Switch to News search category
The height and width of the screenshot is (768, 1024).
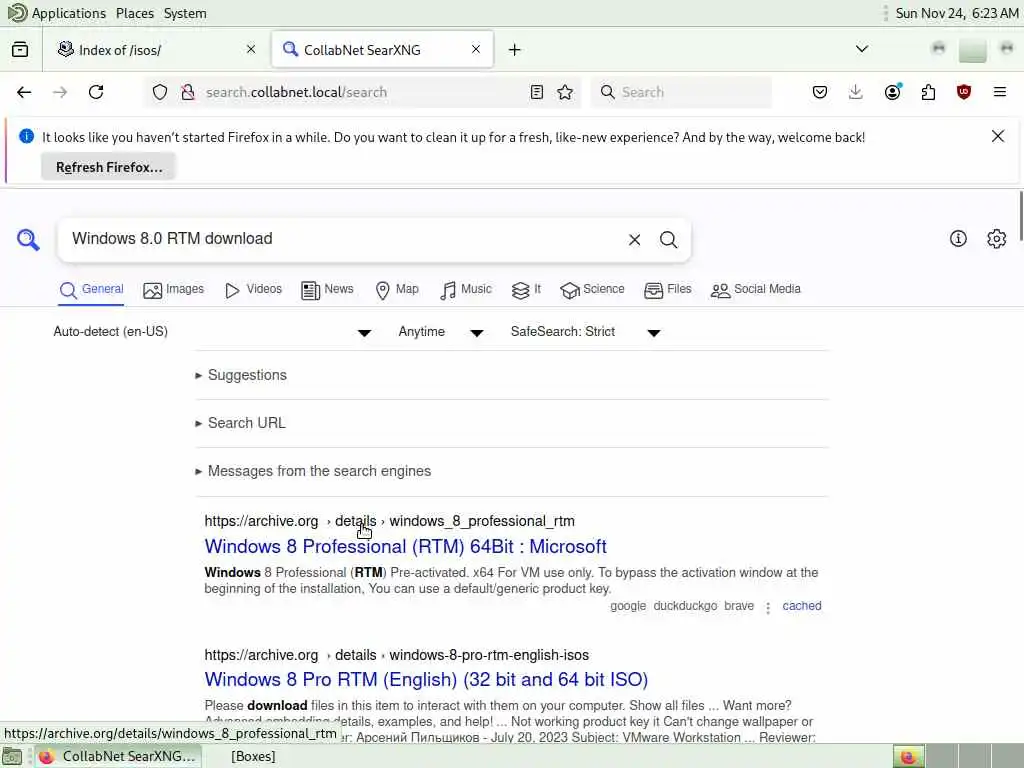pos(328,289)
